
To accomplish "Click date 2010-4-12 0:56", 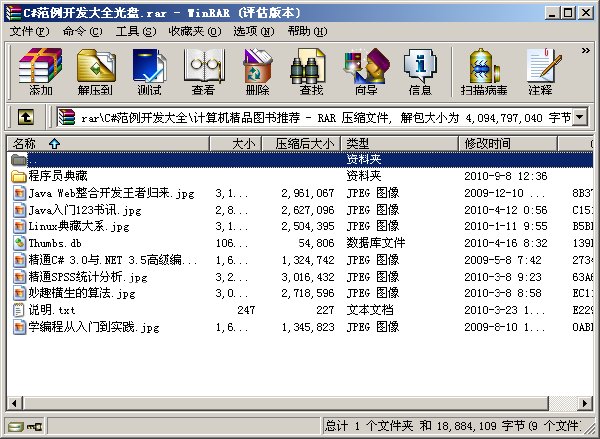I will (x=505, y=210).
